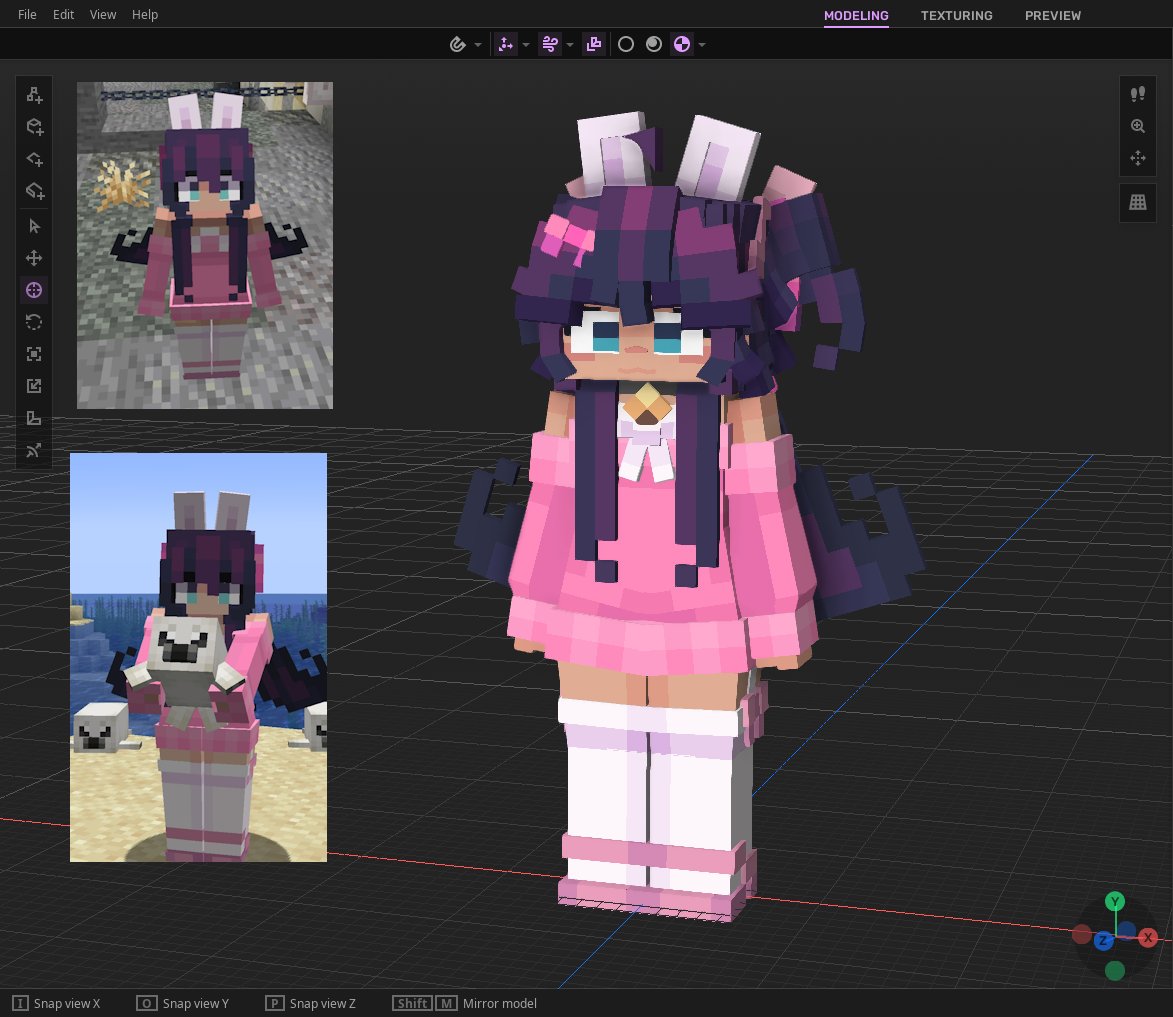1173x1017 pixels.
Task: Click the Snap view Y hint
Action: click(183, 1004)
